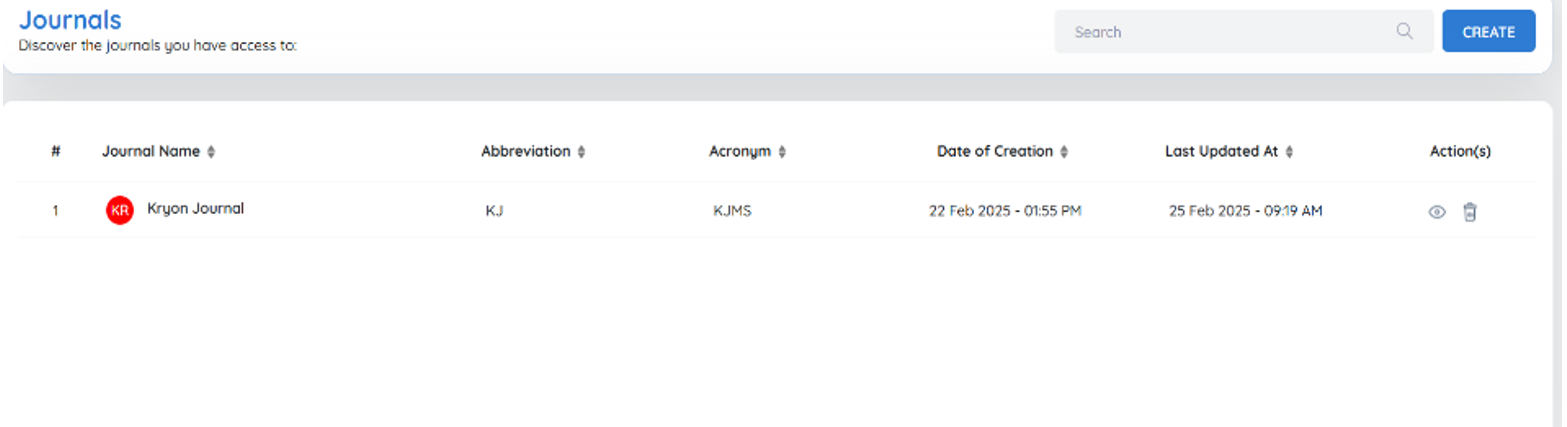1567x427 pixels.
Task: Focus the Search input field
Action: (1244, 31)
